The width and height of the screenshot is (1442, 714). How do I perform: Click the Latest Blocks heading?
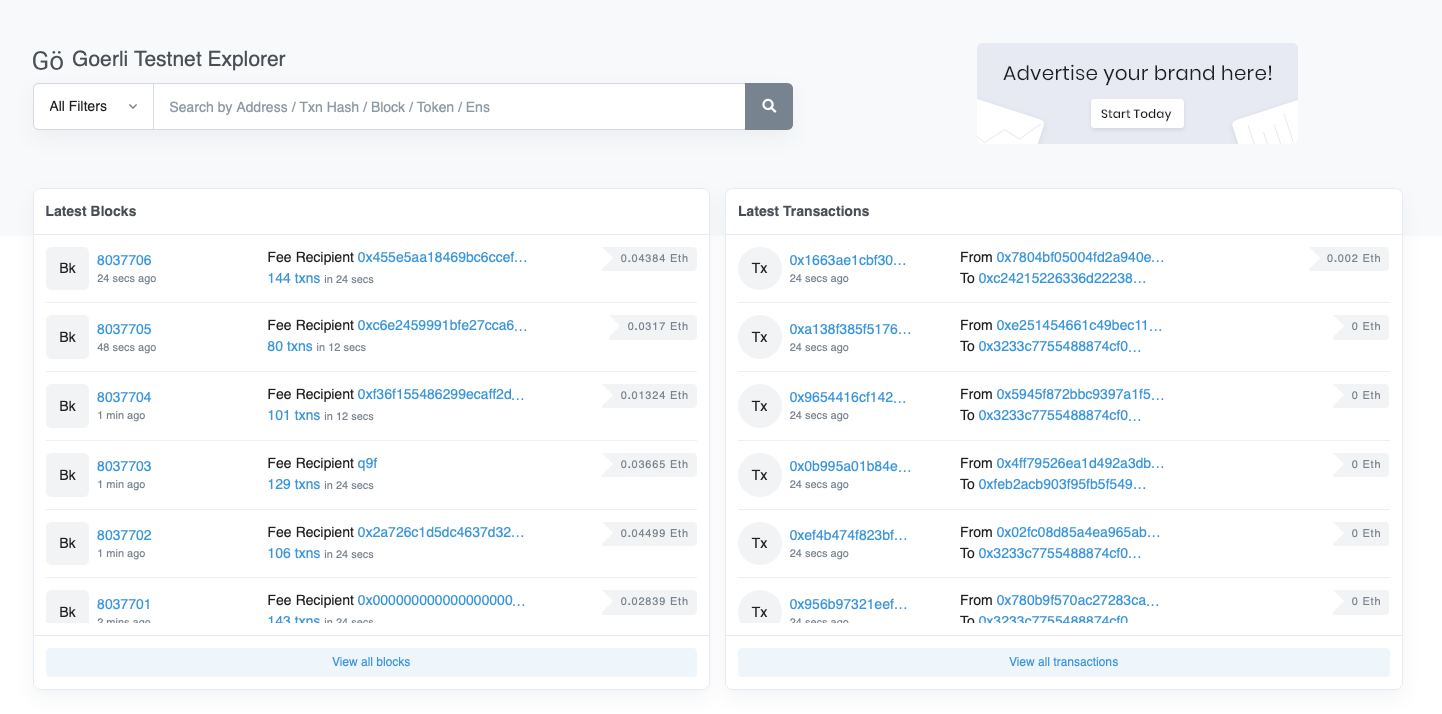(x=91, y=211)
